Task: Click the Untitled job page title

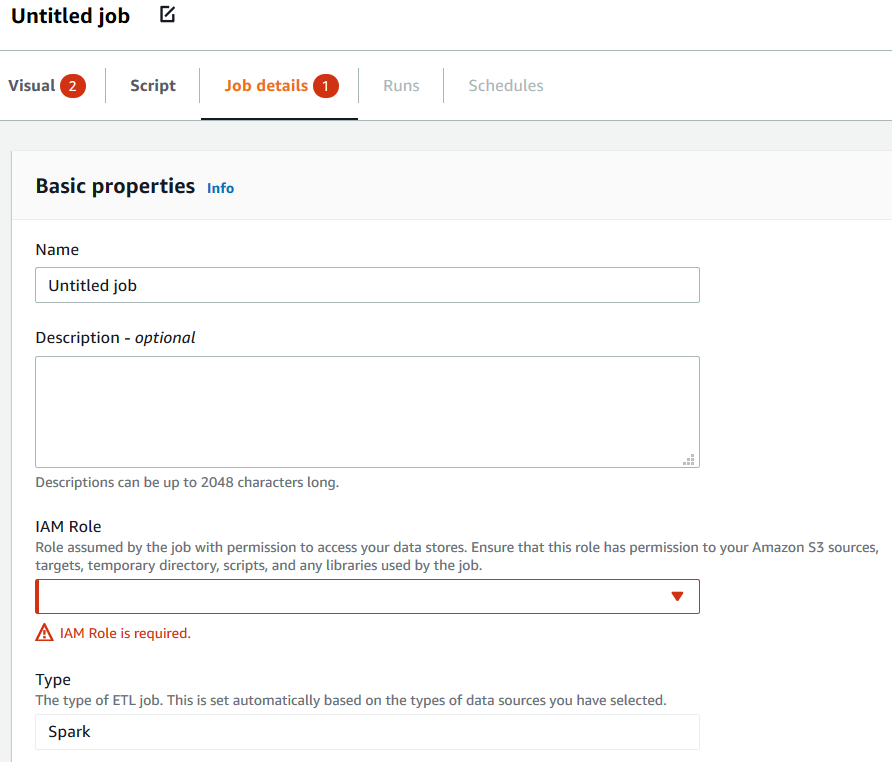Action: (69, 15)
